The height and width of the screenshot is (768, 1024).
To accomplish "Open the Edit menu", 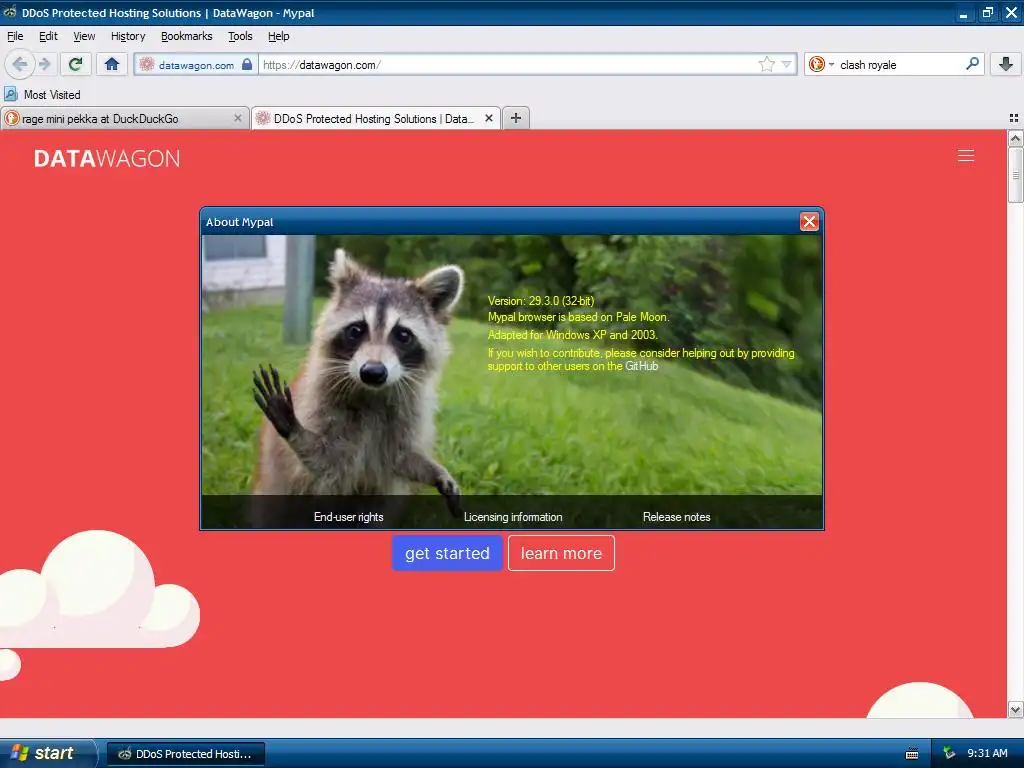I will coord(48,36).
